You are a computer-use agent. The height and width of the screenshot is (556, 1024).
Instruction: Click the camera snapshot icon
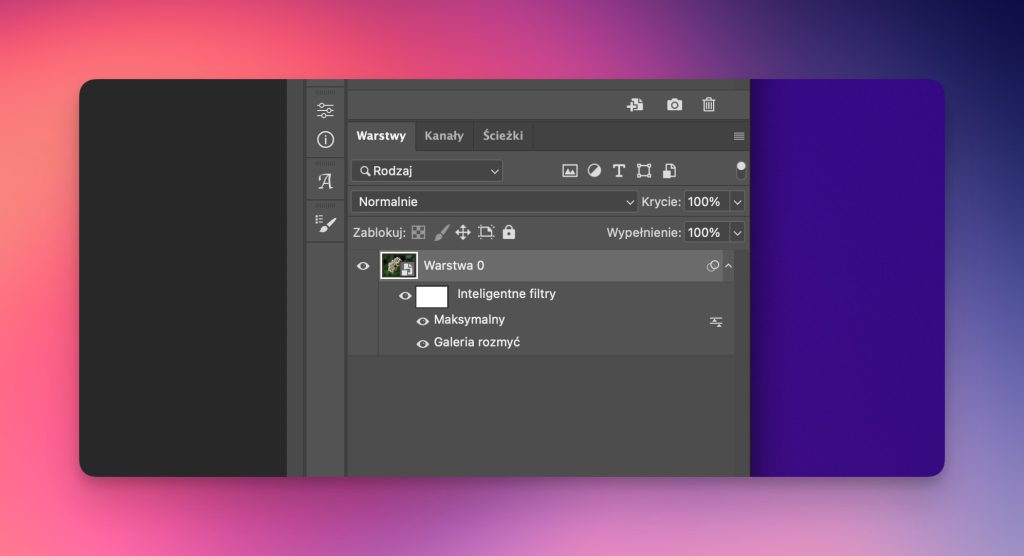(x=674, y=105)
